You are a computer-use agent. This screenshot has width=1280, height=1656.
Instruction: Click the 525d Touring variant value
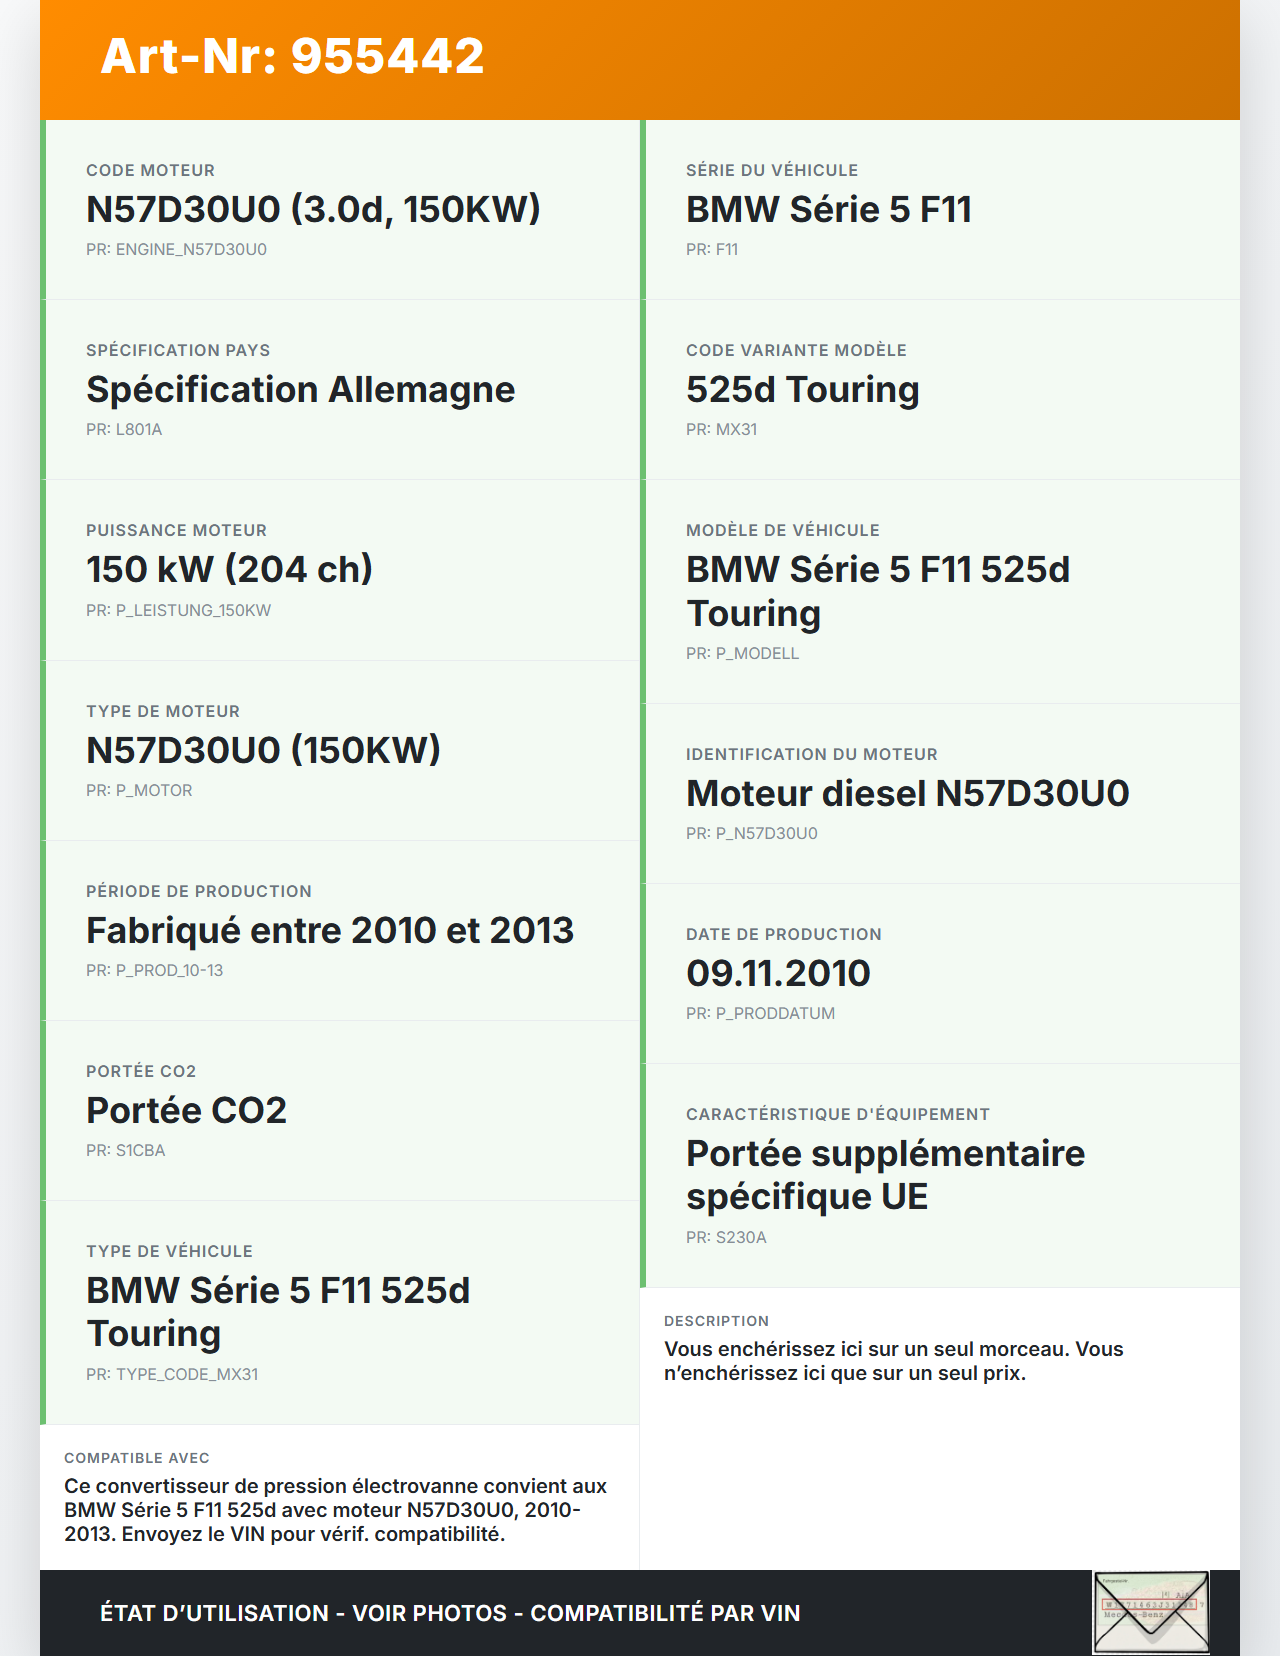(802, 389)
